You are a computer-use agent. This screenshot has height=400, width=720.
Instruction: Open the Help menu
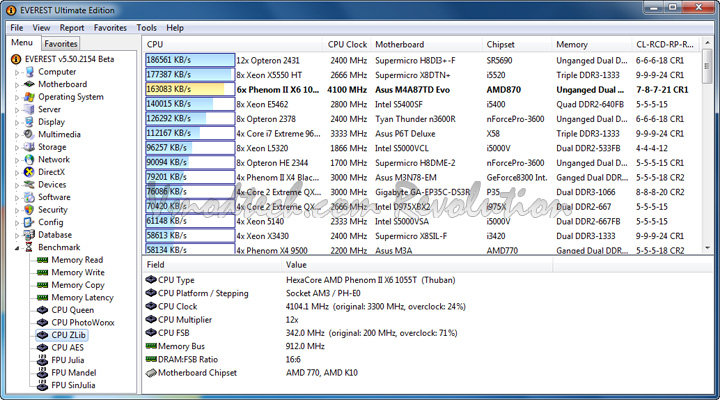[x=175, y=28]
